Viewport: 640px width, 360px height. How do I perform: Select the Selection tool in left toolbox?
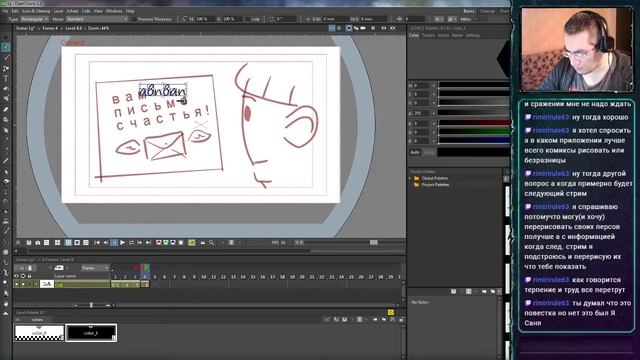(6, 47)
